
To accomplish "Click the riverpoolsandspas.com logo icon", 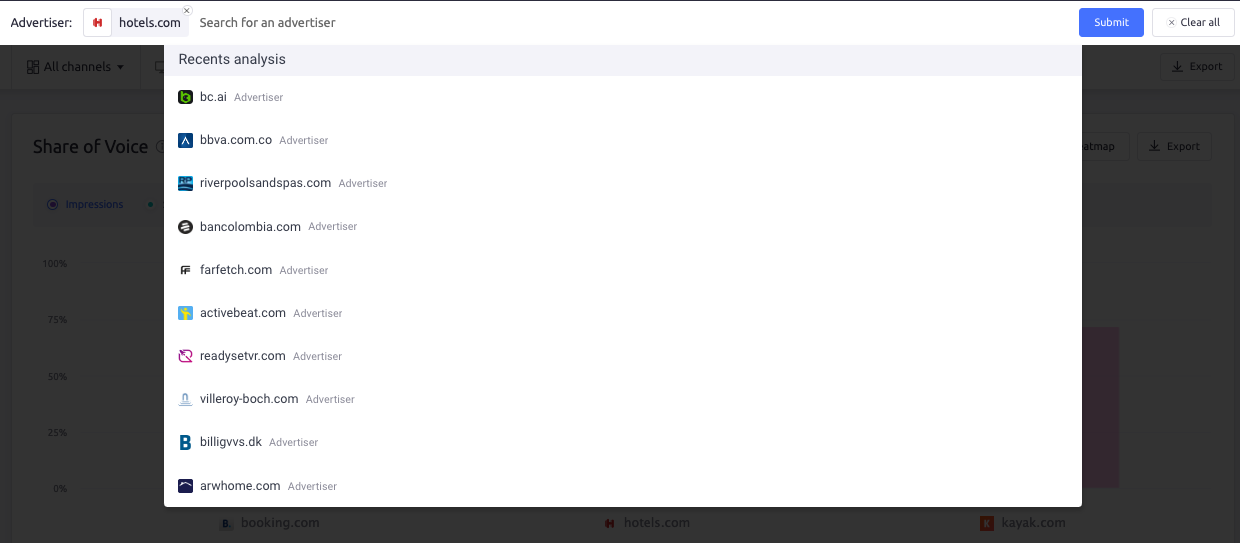I will click(185, 183).
